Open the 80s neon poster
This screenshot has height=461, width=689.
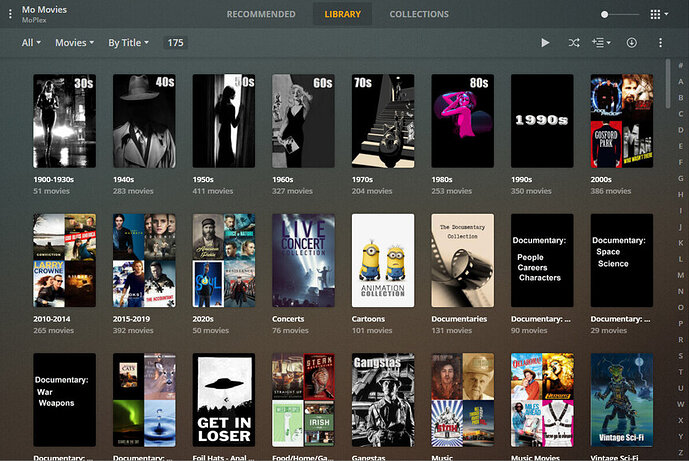(462, 121)
